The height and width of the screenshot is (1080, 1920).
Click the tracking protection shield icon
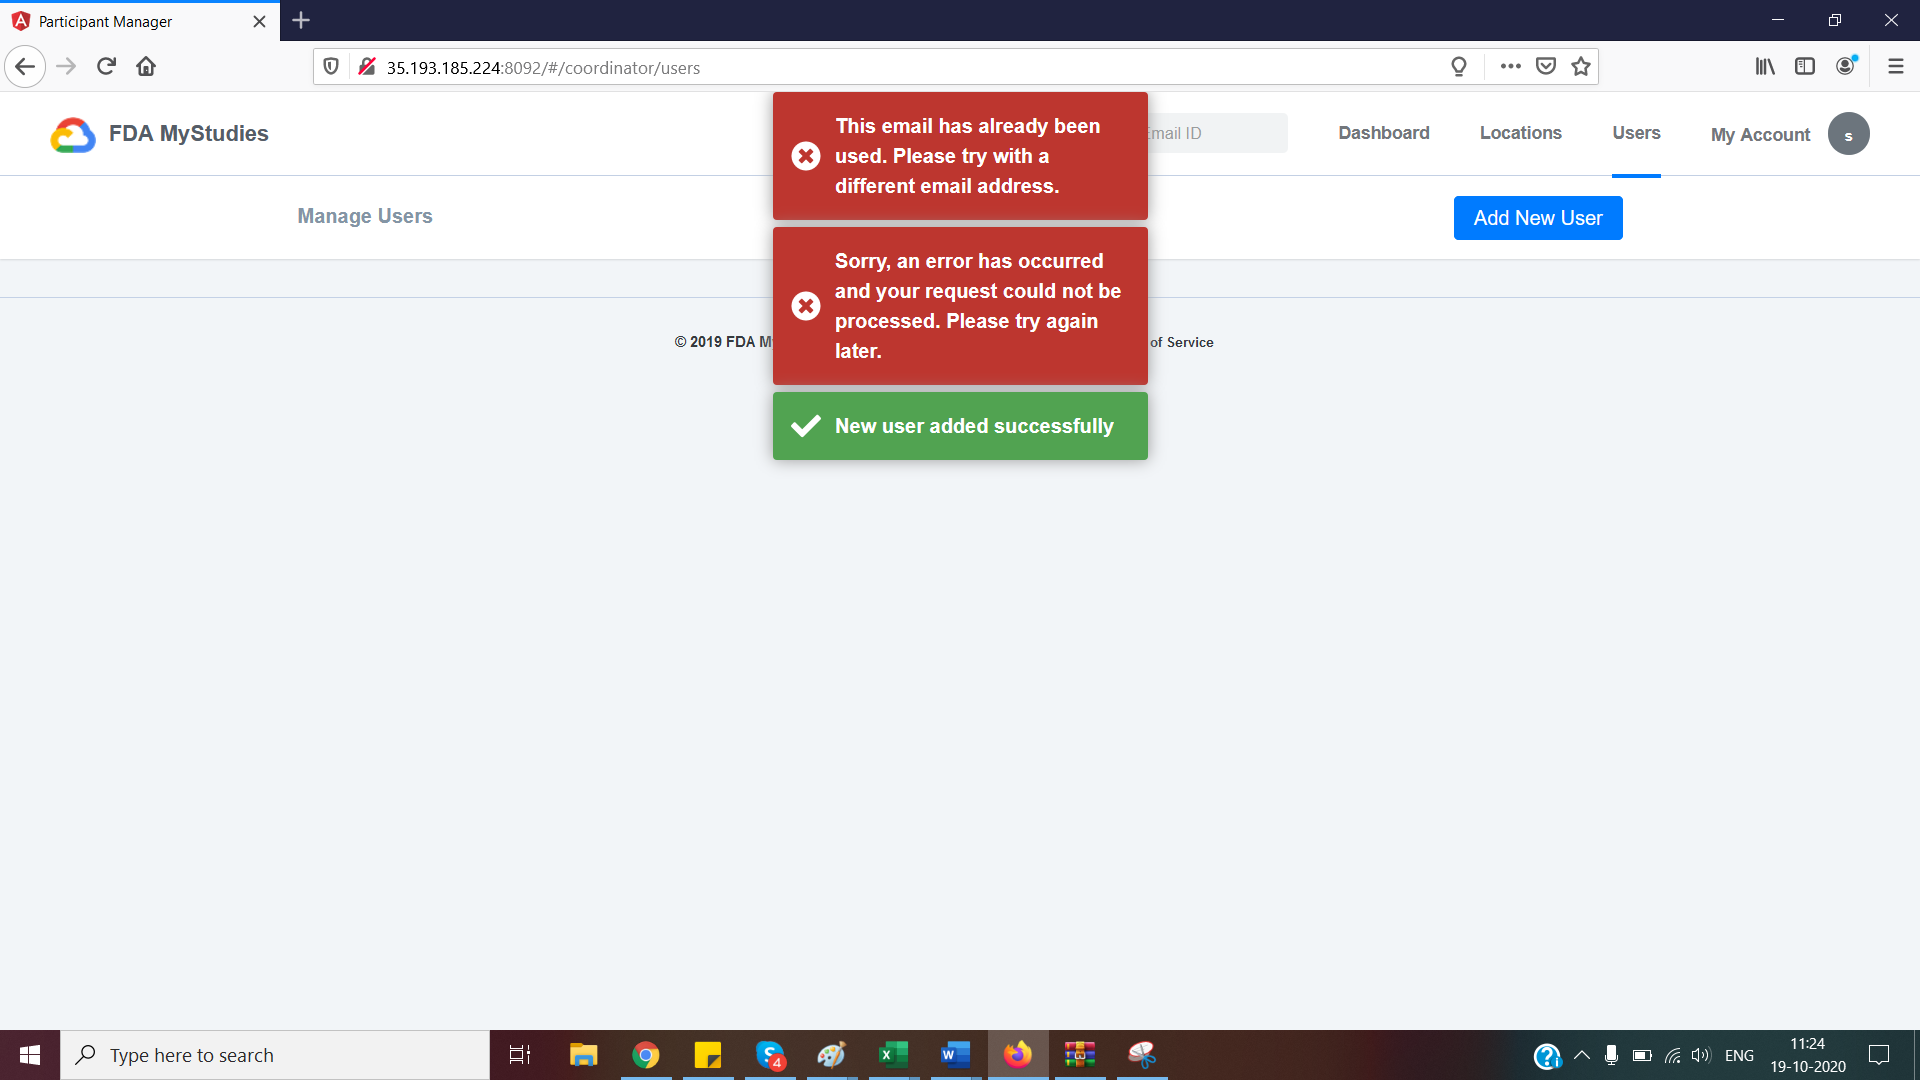pos(331,67)
